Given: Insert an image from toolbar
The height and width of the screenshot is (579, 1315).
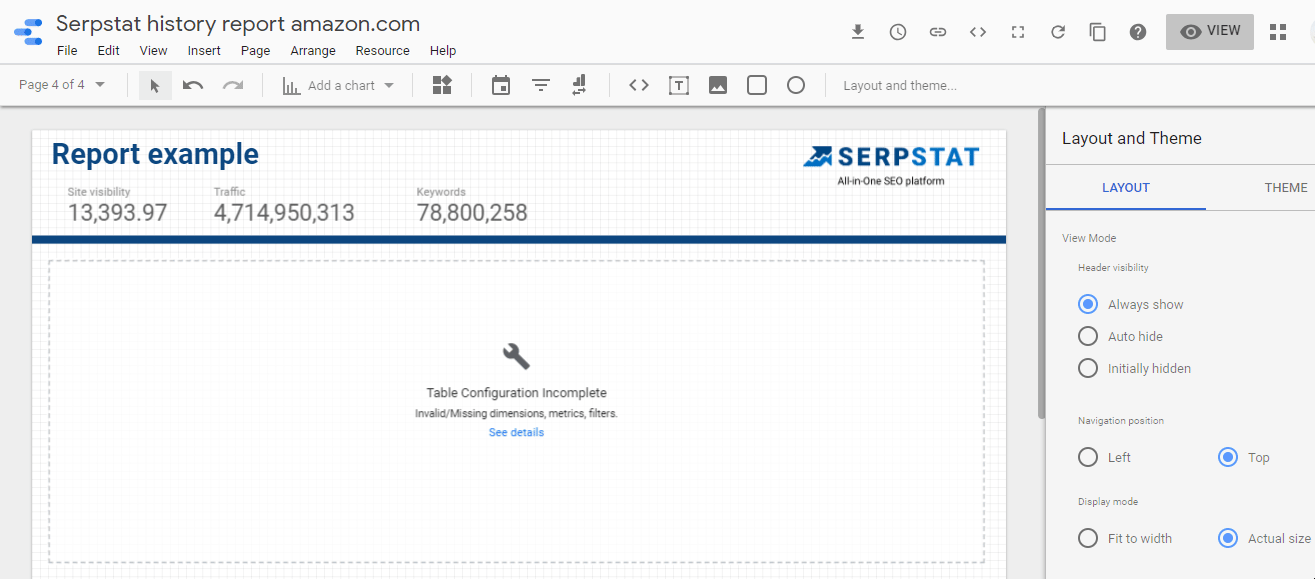Looking at the screenshot, I should [718, 85].
